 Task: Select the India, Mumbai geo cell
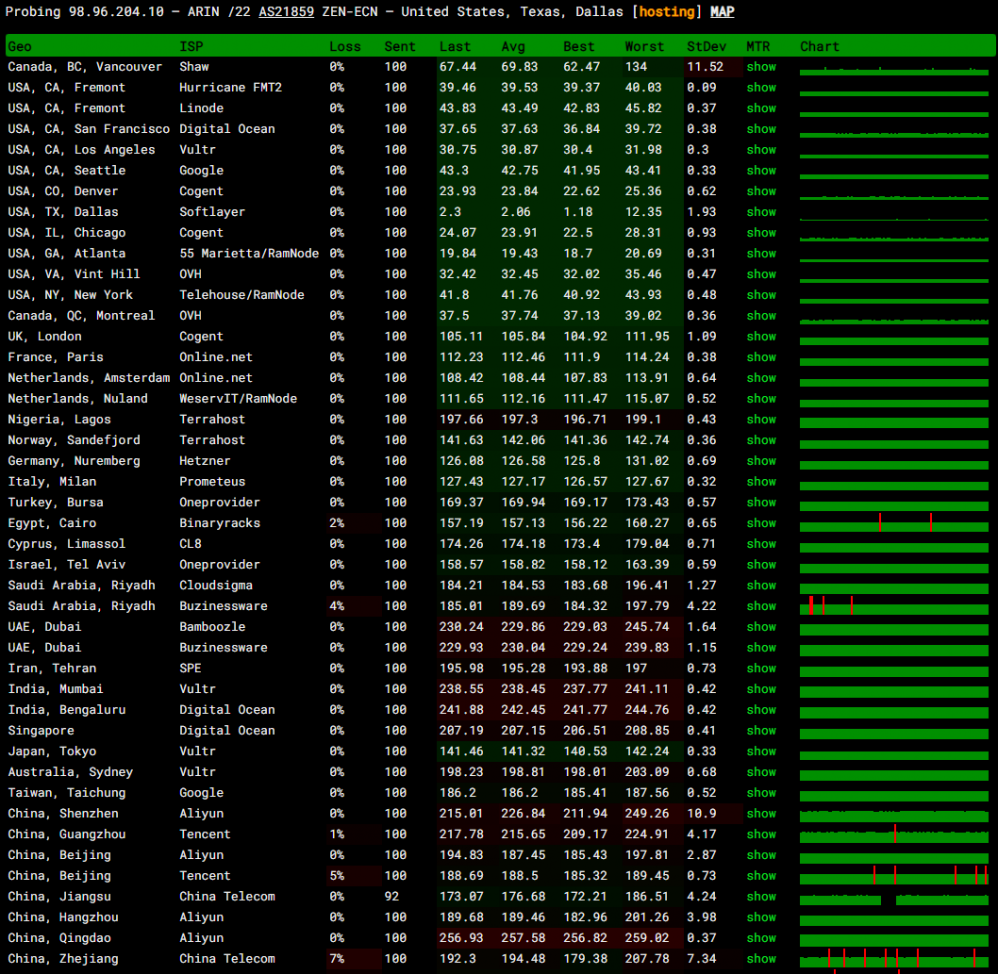coord(55,689)
